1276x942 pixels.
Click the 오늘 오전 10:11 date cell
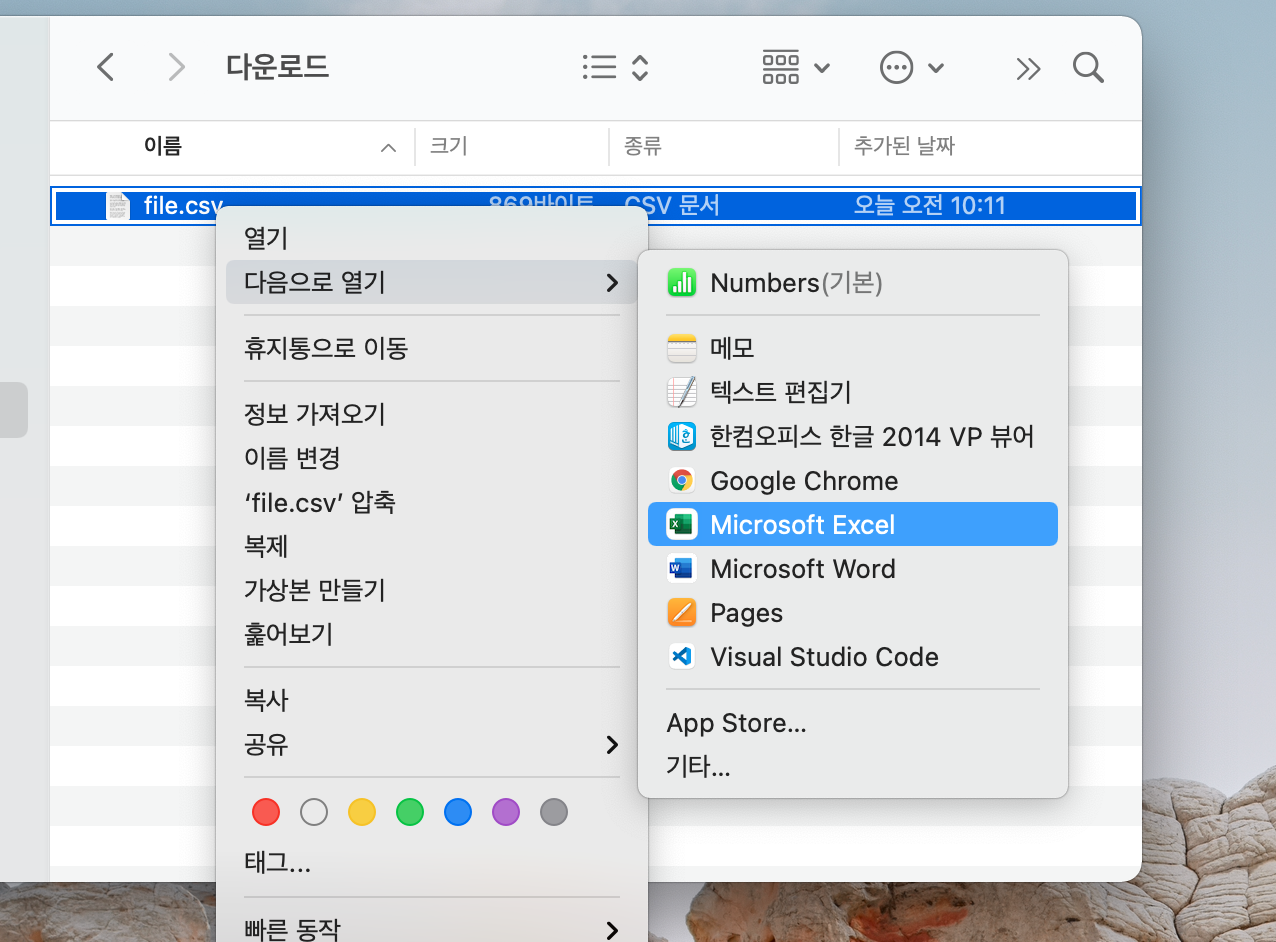(929, 206)
